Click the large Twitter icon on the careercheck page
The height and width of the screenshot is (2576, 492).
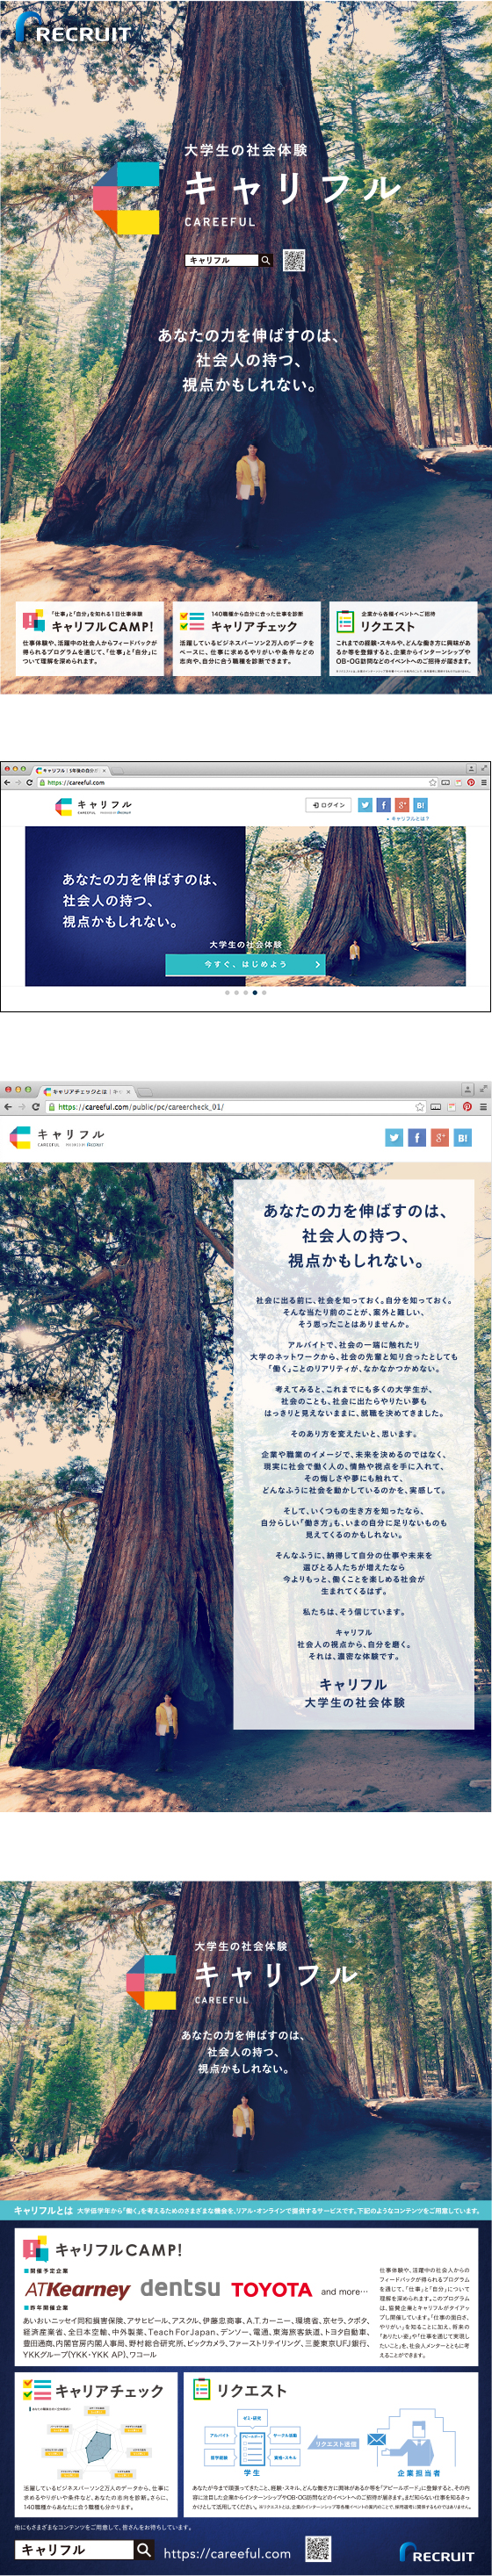click(394, 1137)
